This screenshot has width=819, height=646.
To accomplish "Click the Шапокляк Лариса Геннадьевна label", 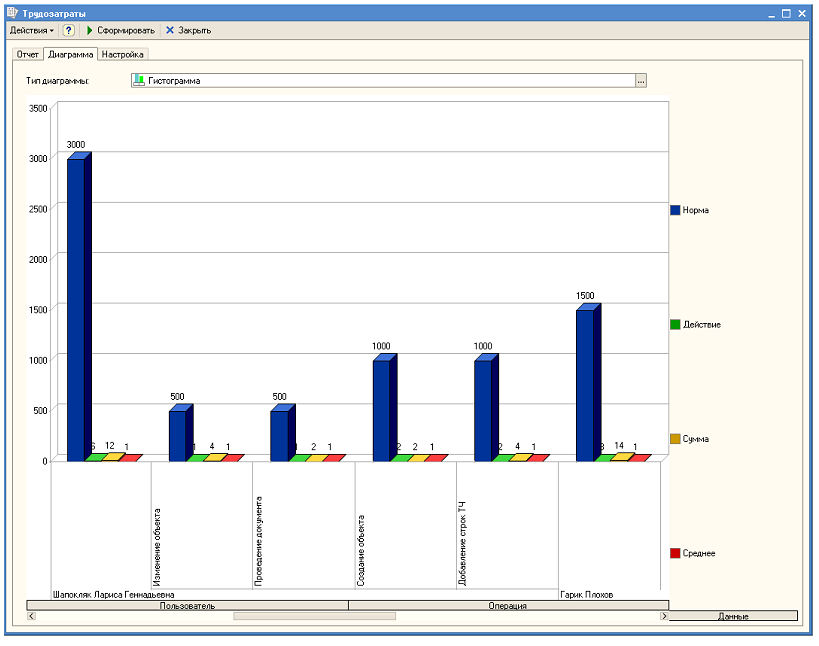I will pos(113,594).
